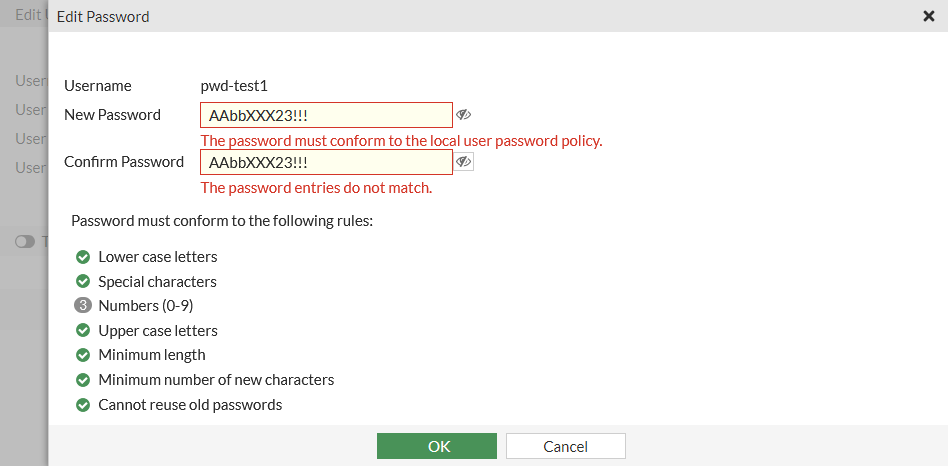This screenshot has width=948, height=466.
Task: Show the New Password text via eye icon
Action: [x=463, y=115]
